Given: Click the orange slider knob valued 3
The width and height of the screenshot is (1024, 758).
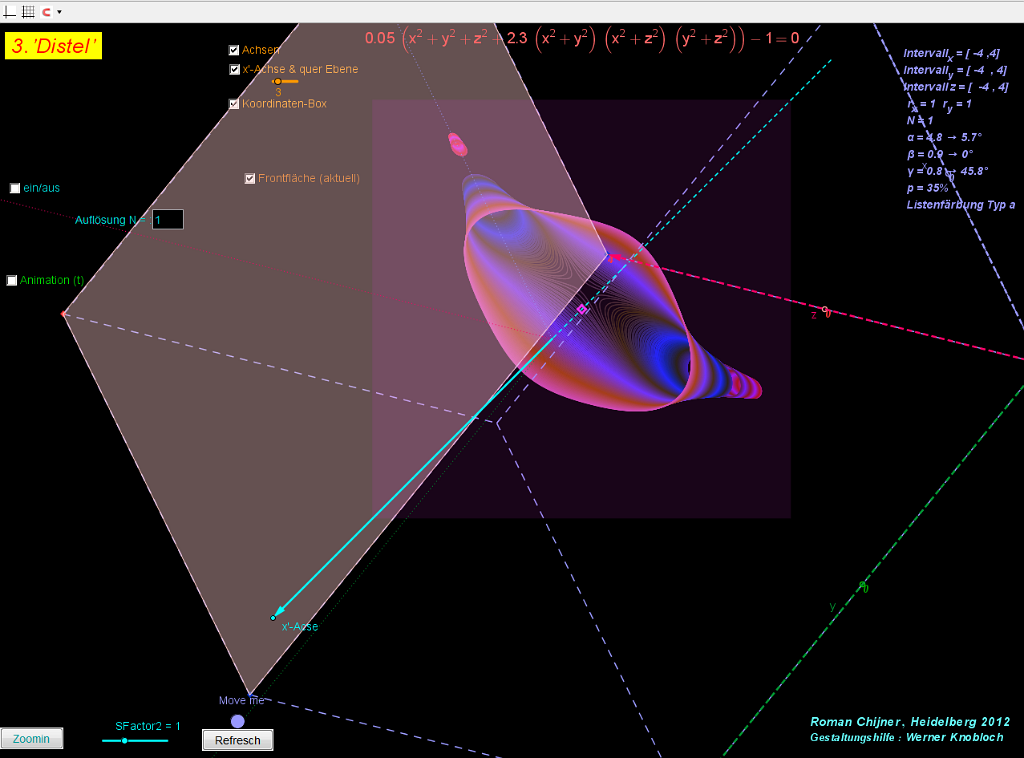Looking at the screenshot, I should point(278,82).
